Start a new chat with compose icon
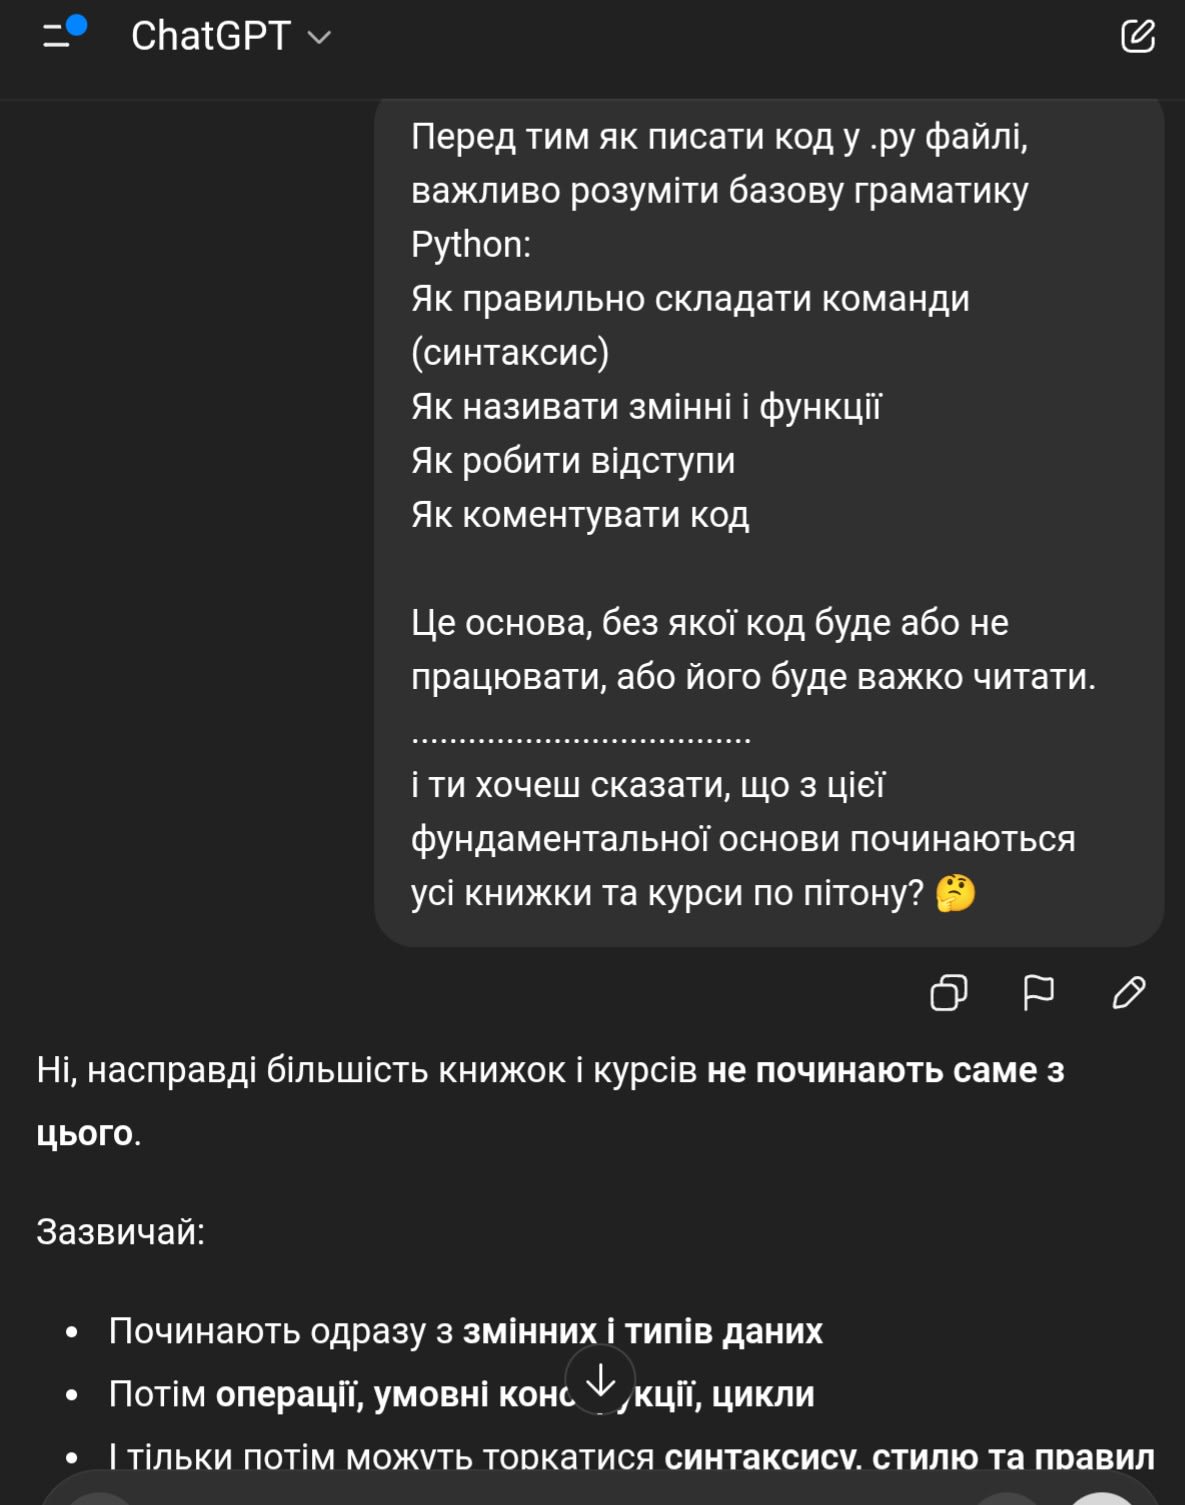1185x1505 pixels. coord(1137,36)
